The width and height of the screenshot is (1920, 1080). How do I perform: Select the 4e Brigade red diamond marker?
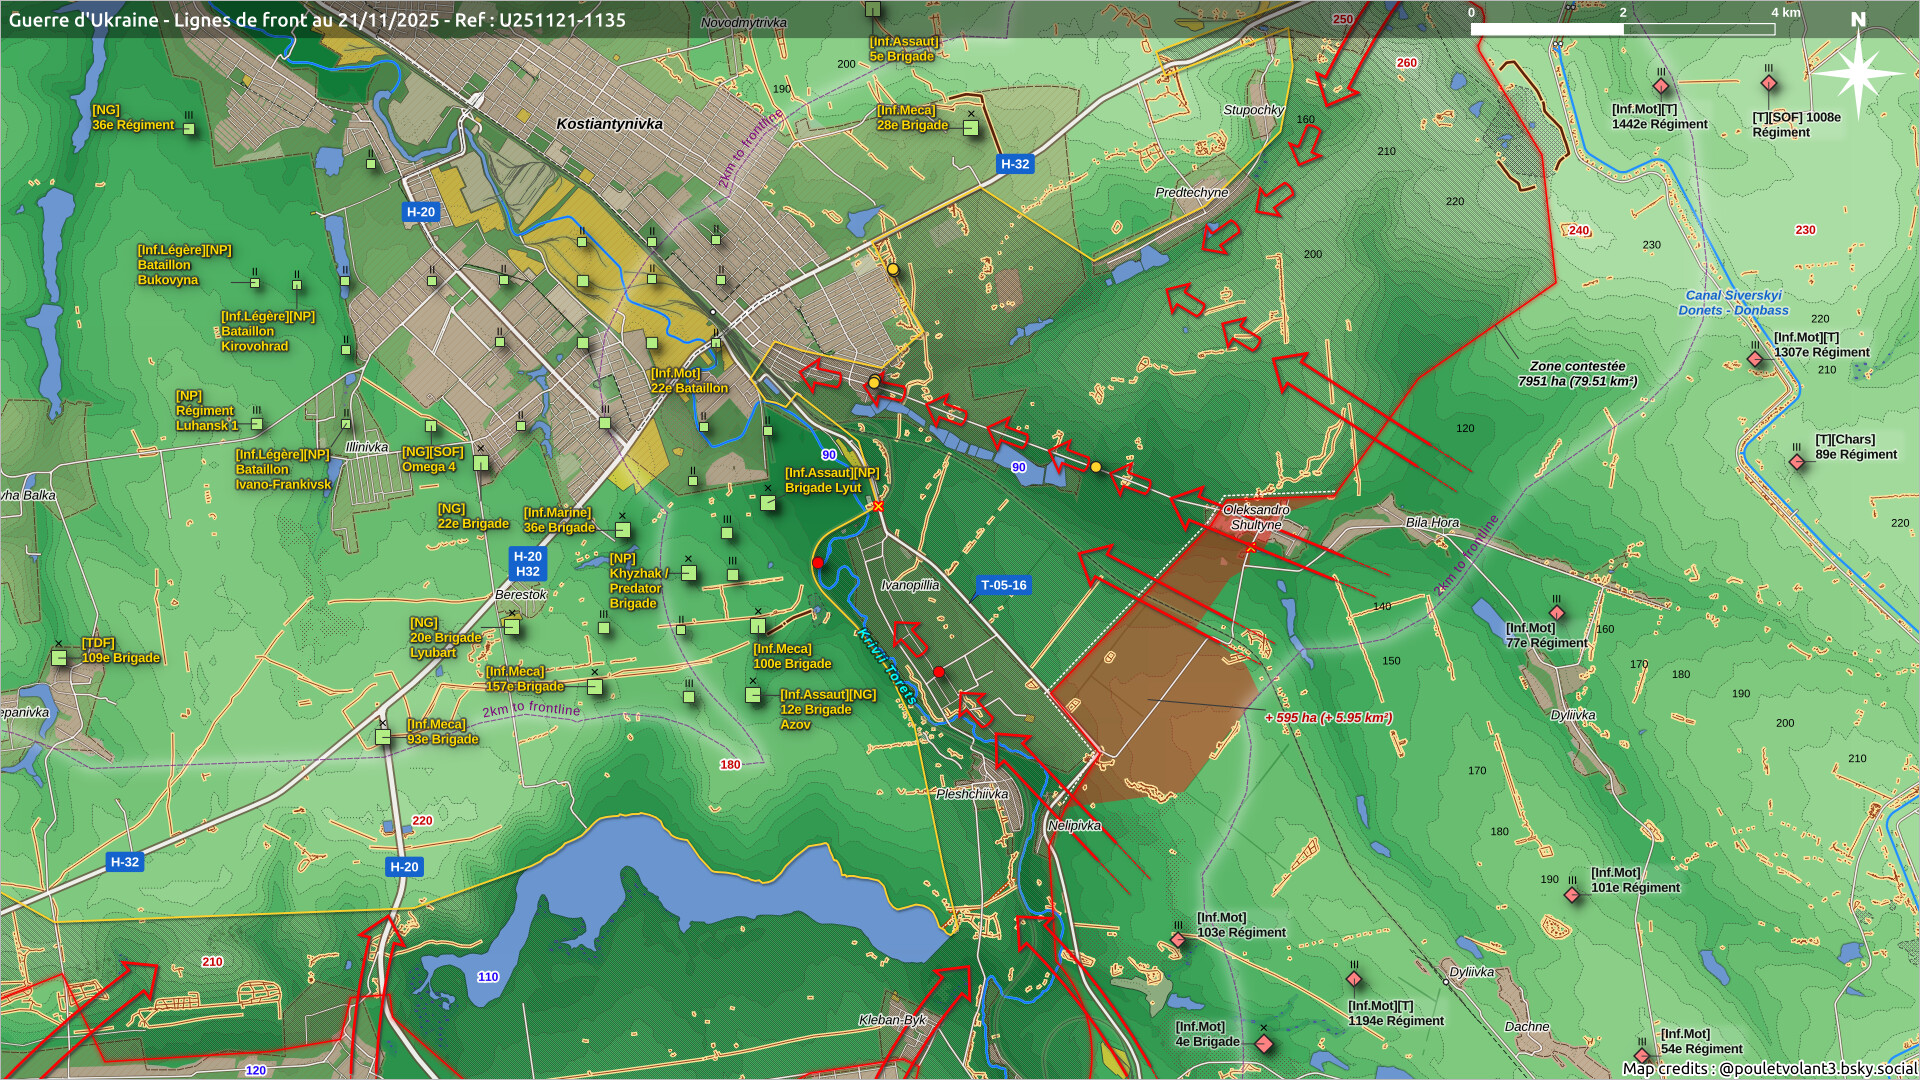tap(1264, 1044)
